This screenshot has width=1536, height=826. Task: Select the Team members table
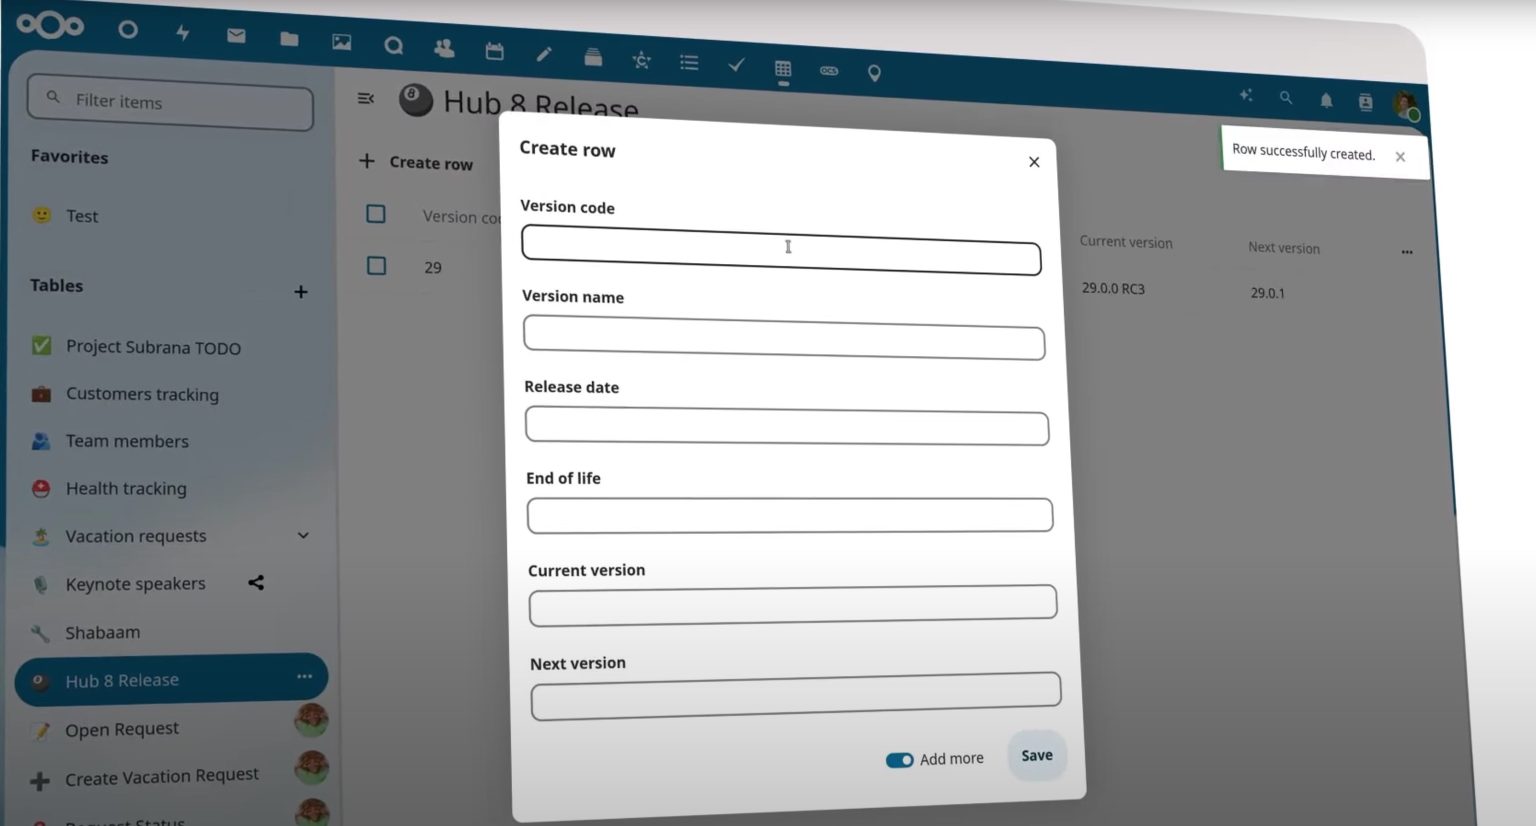coord(127,441)
